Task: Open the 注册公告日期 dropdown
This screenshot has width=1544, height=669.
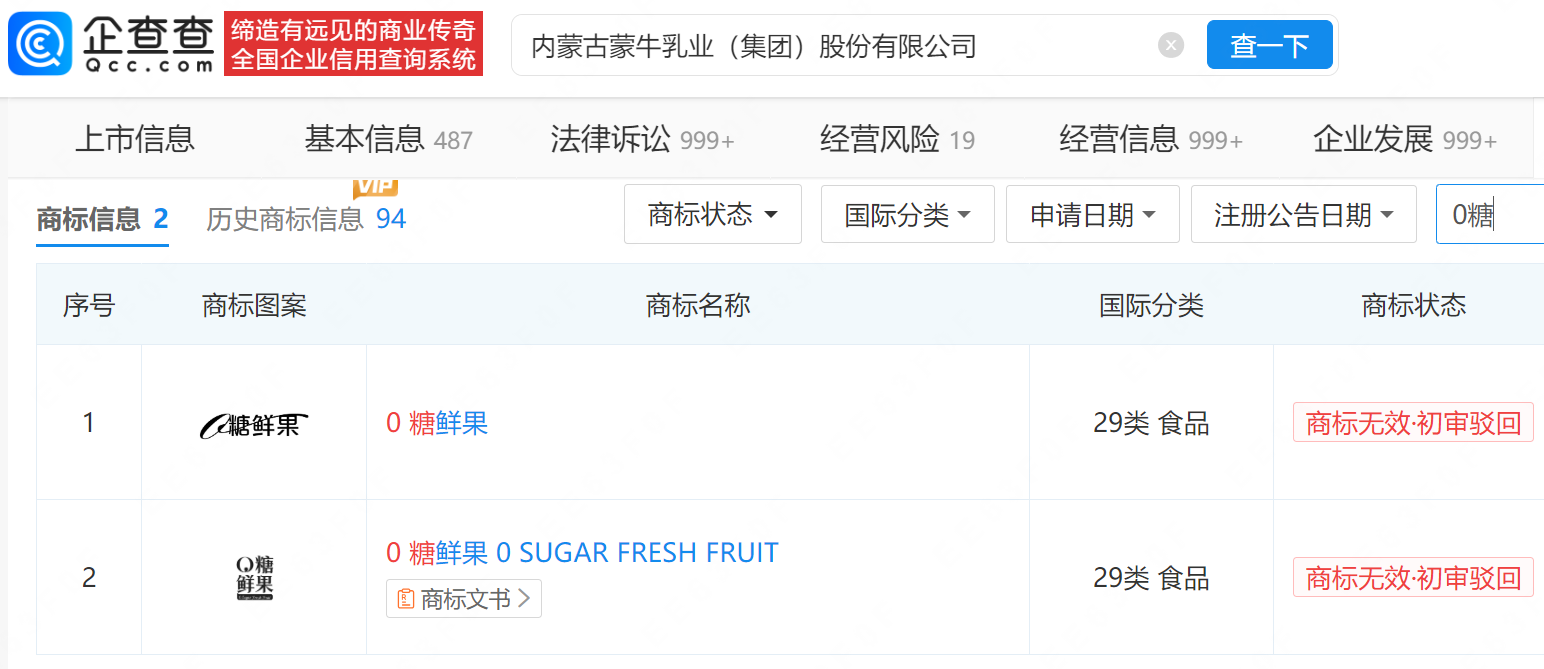Action: click(1303, 214)
